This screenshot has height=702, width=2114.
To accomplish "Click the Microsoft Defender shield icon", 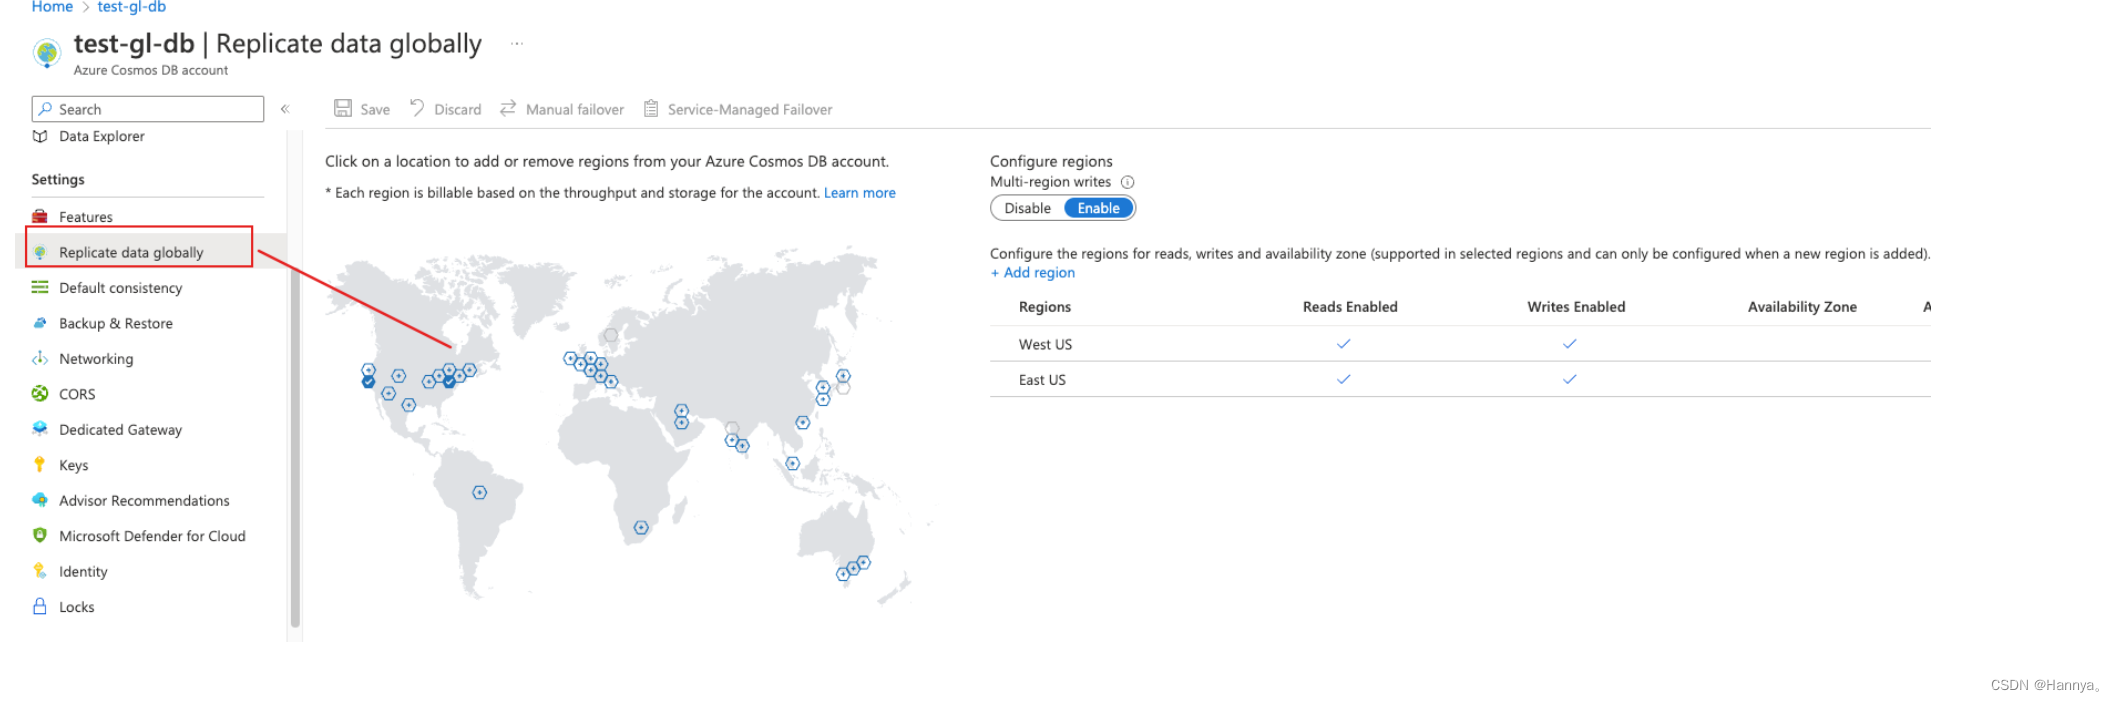I will click(40, 535).
